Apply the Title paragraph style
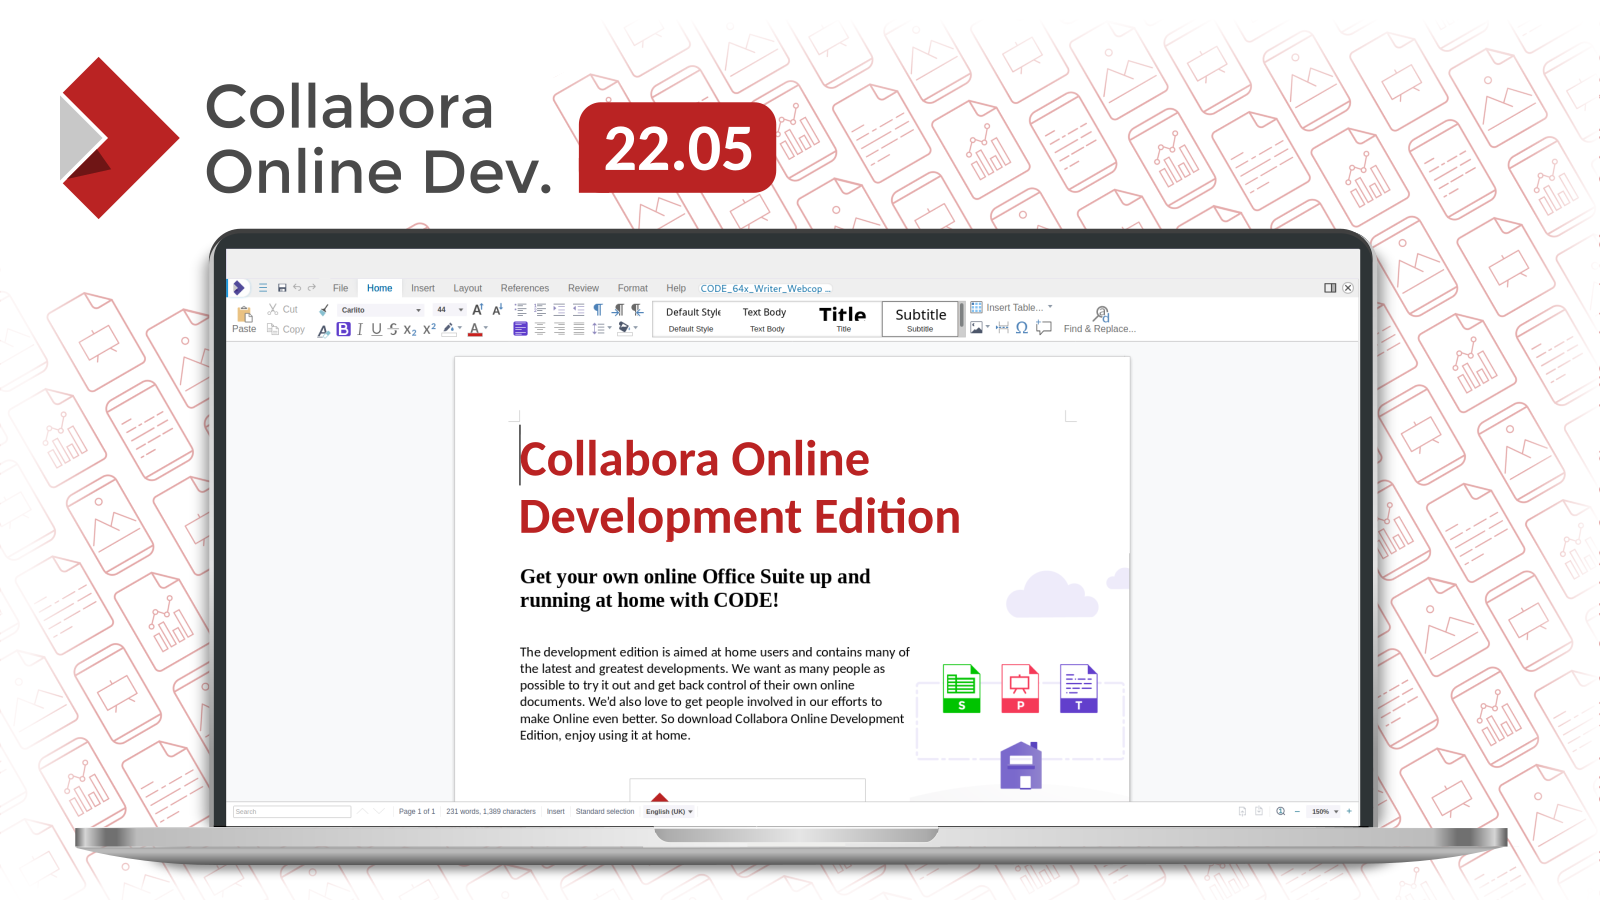1600x900 pixels. tap(843, 318)
